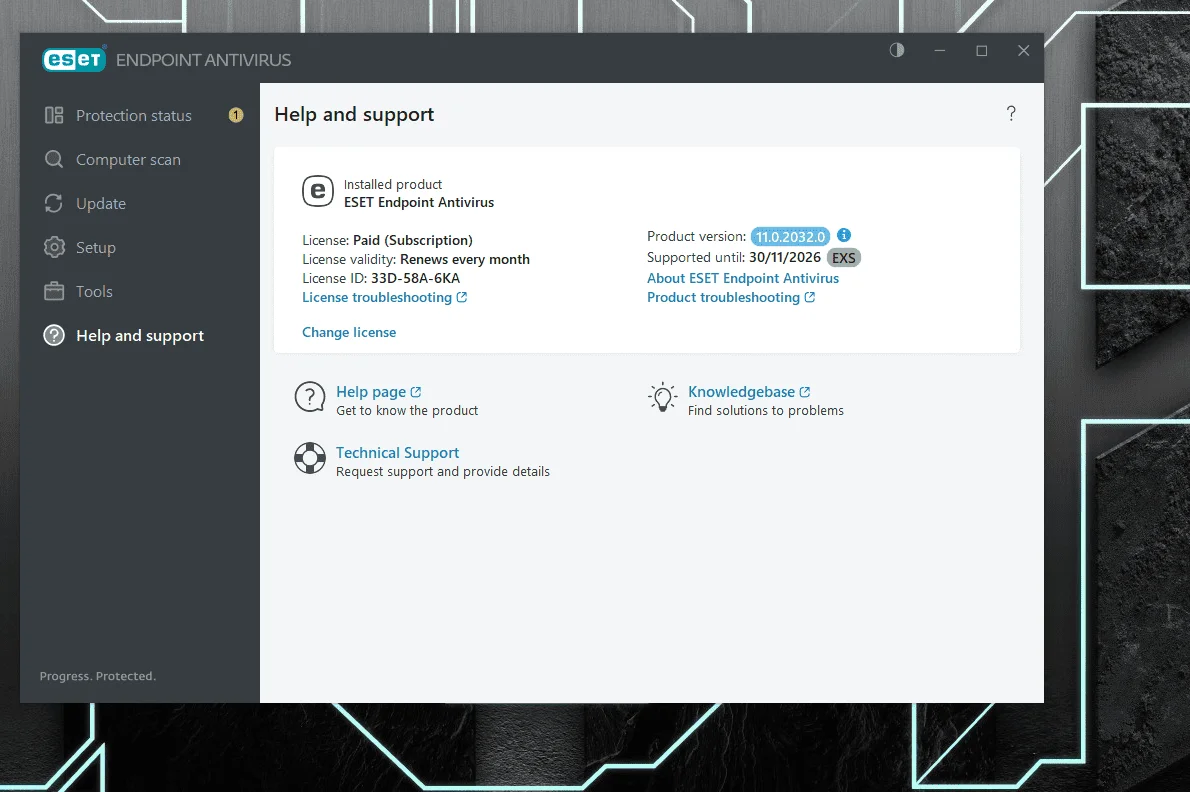
Task: Click external link icon after Product troubleshooting
Action: [810, 297]
